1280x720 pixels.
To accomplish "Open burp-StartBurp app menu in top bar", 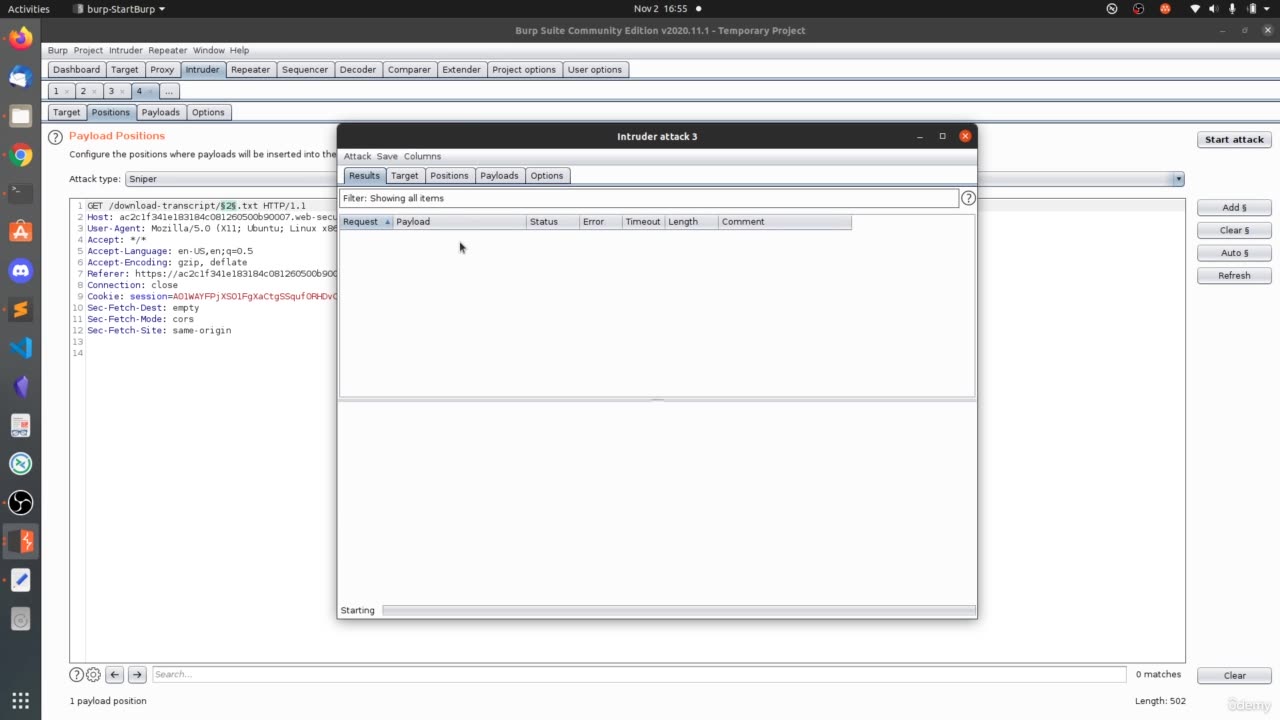I will point(120,9).
